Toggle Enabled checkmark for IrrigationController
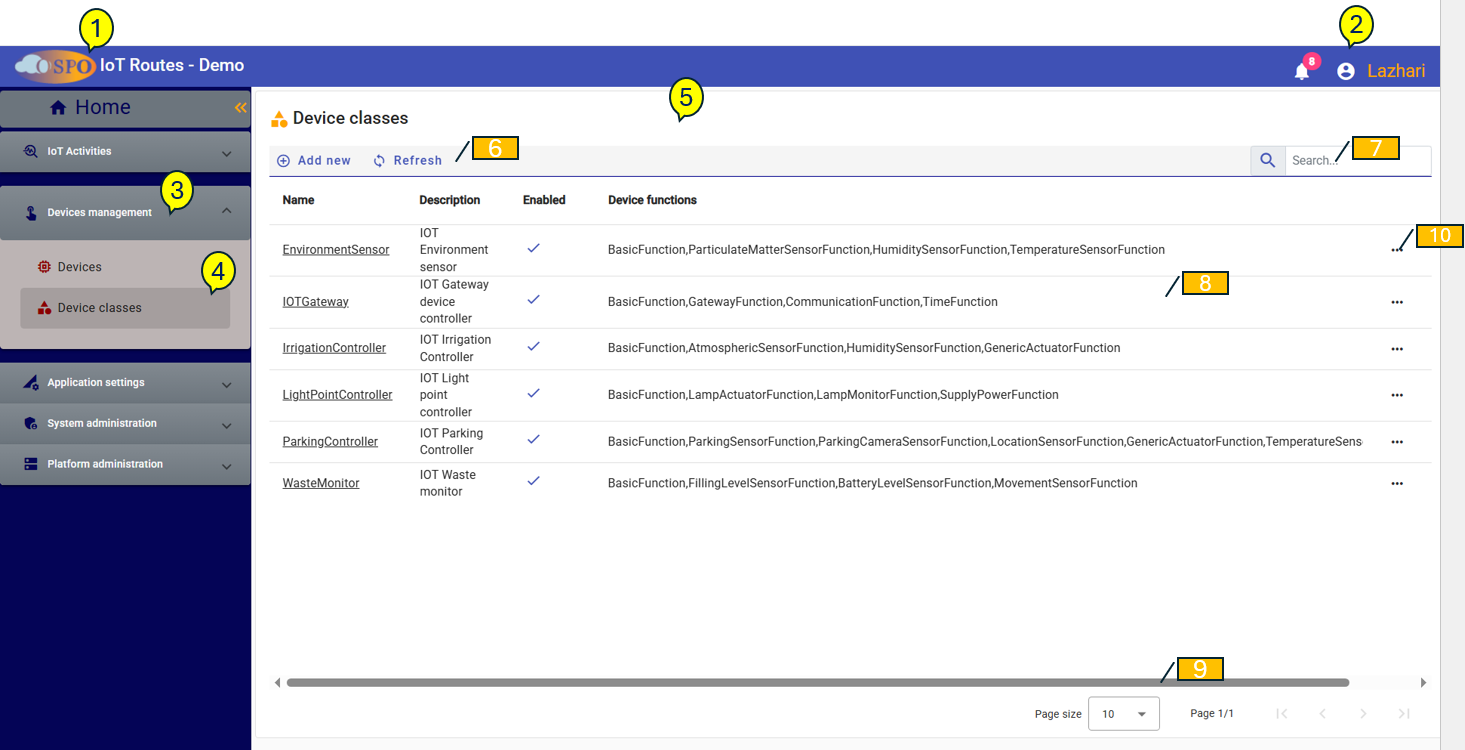The height and width of the screenshot is (750, 1465). pyautogui.click(x=533, y=346)
